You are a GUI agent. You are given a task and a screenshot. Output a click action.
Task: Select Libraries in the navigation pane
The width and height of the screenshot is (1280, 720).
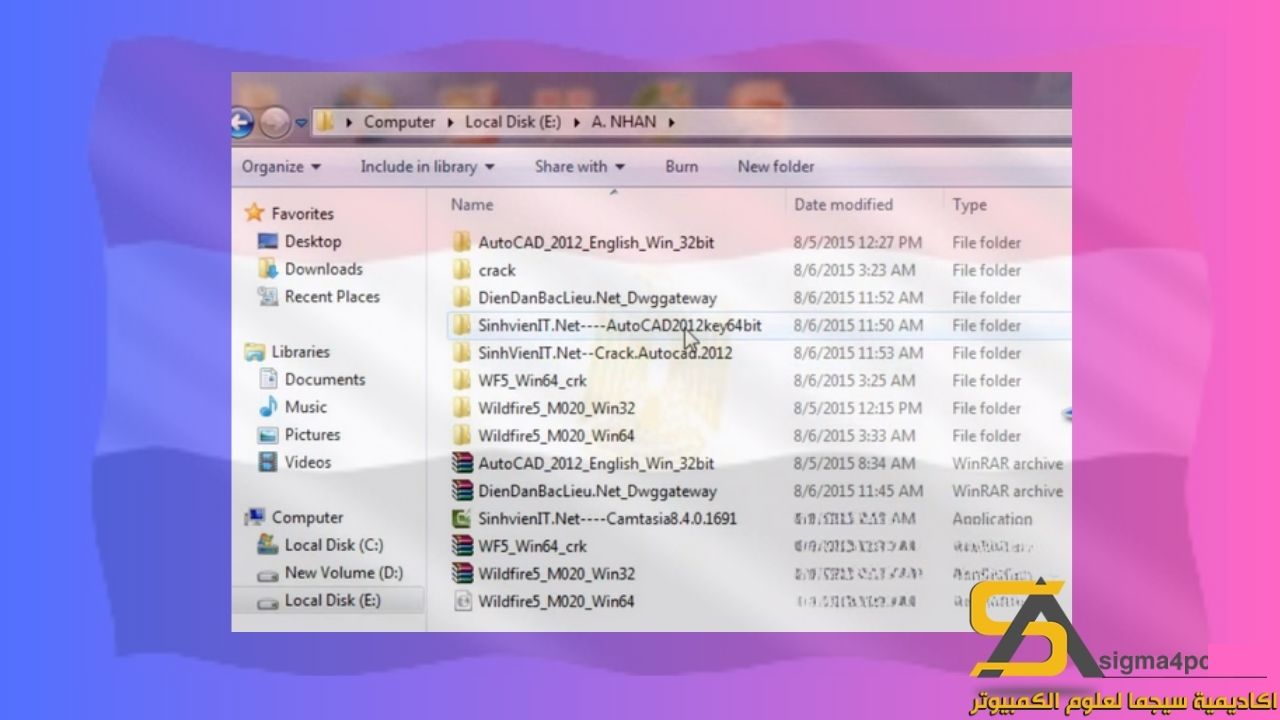click(301, 352)
